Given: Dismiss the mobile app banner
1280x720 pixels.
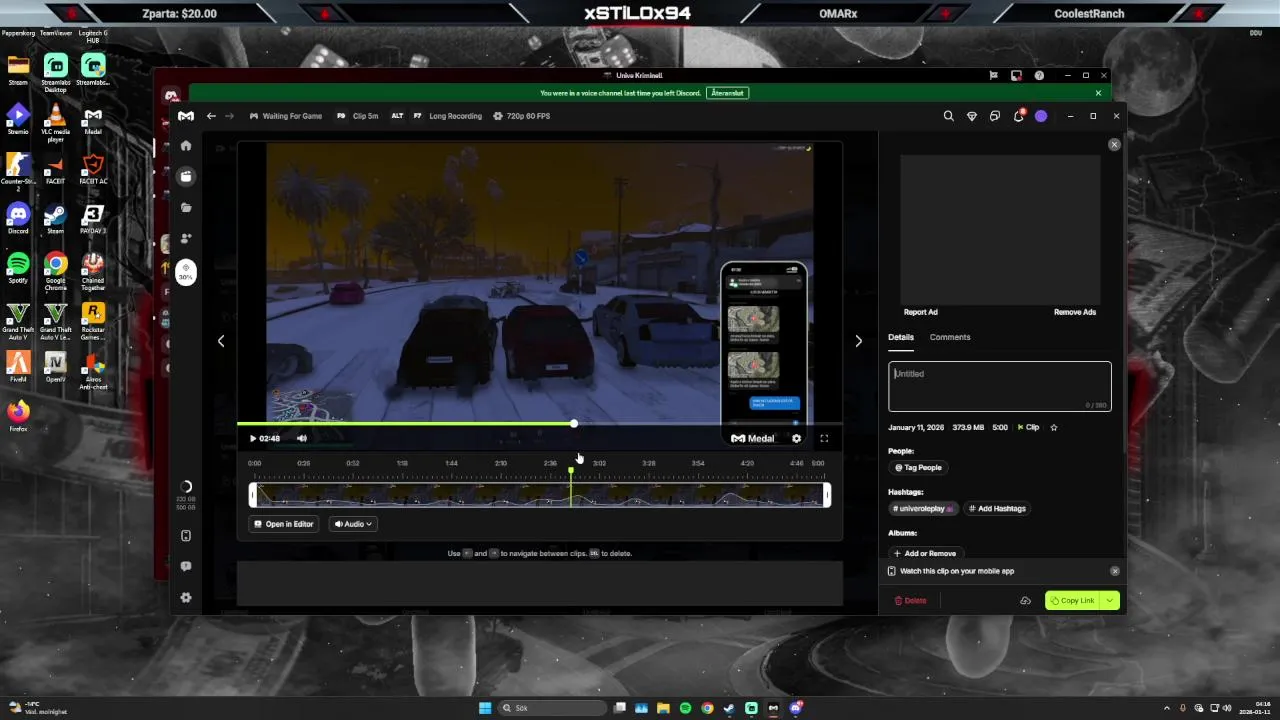Looking at the screenshot, I should coord(1115,571).
